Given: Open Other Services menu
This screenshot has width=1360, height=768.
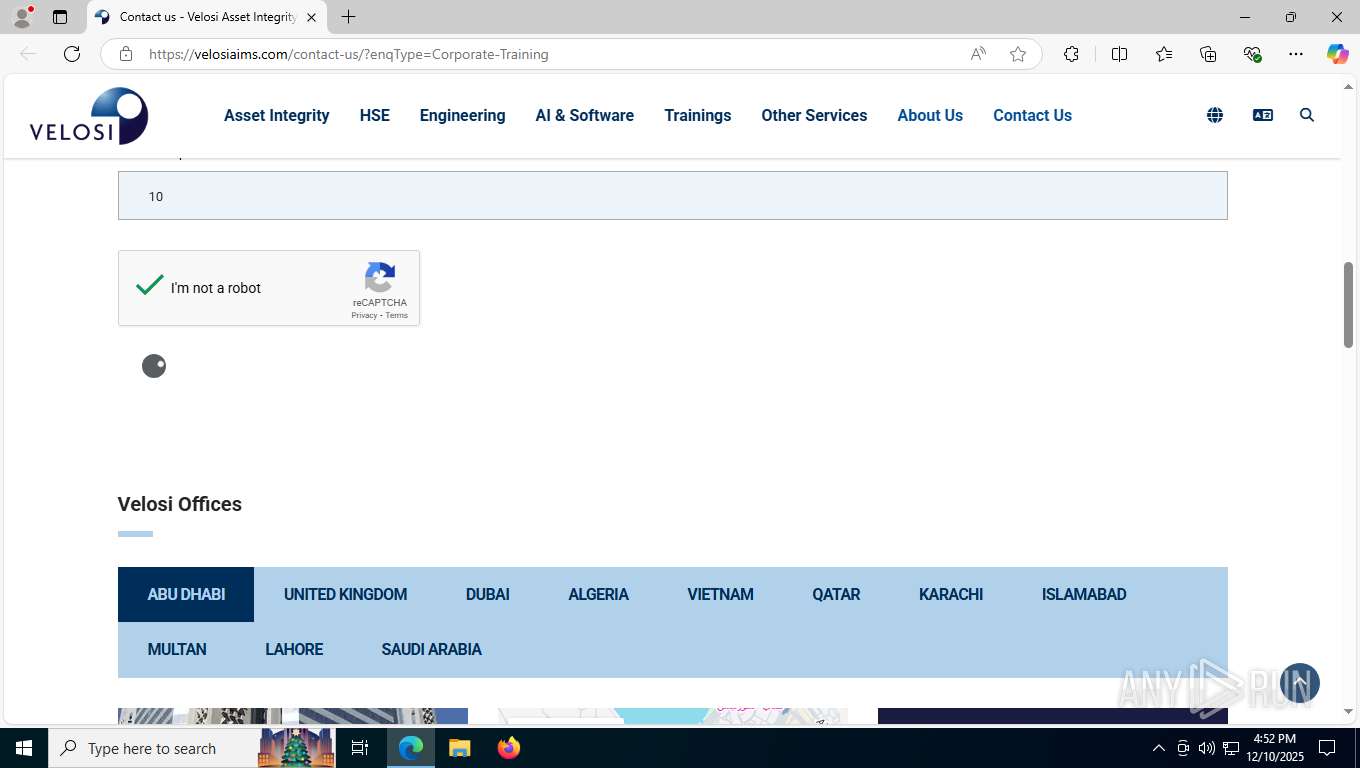Looking at the screenshot, I should coord(814,115).
